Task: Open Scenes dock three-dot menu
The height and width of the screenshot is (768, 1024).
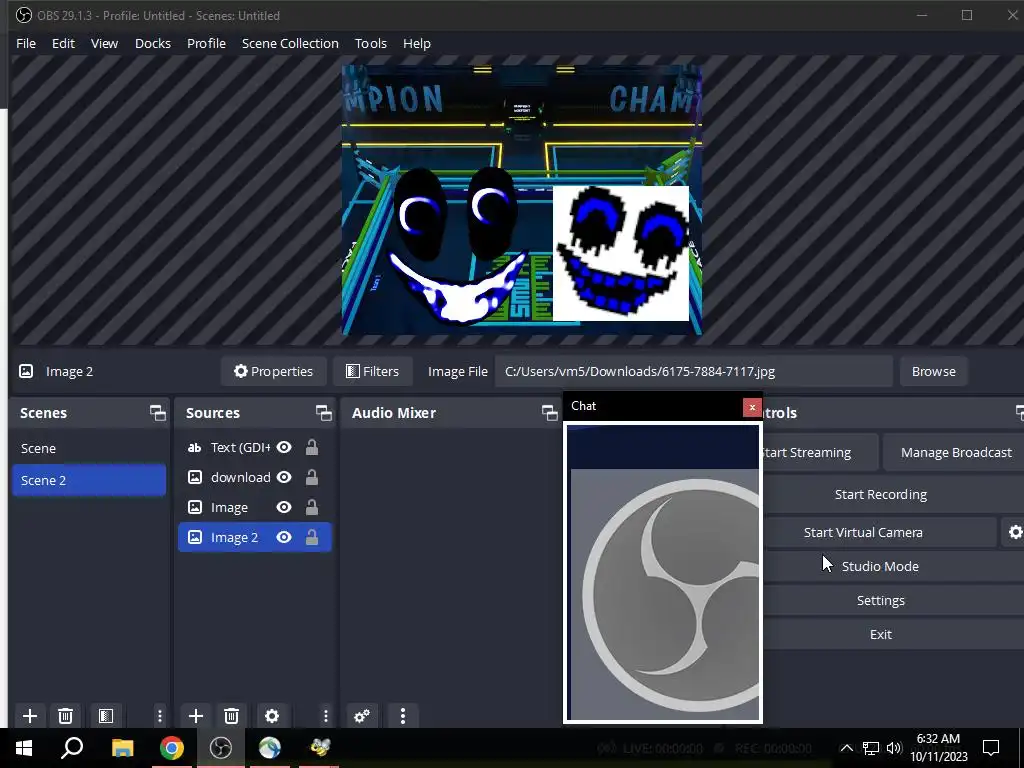Action: tap(159, 716)
